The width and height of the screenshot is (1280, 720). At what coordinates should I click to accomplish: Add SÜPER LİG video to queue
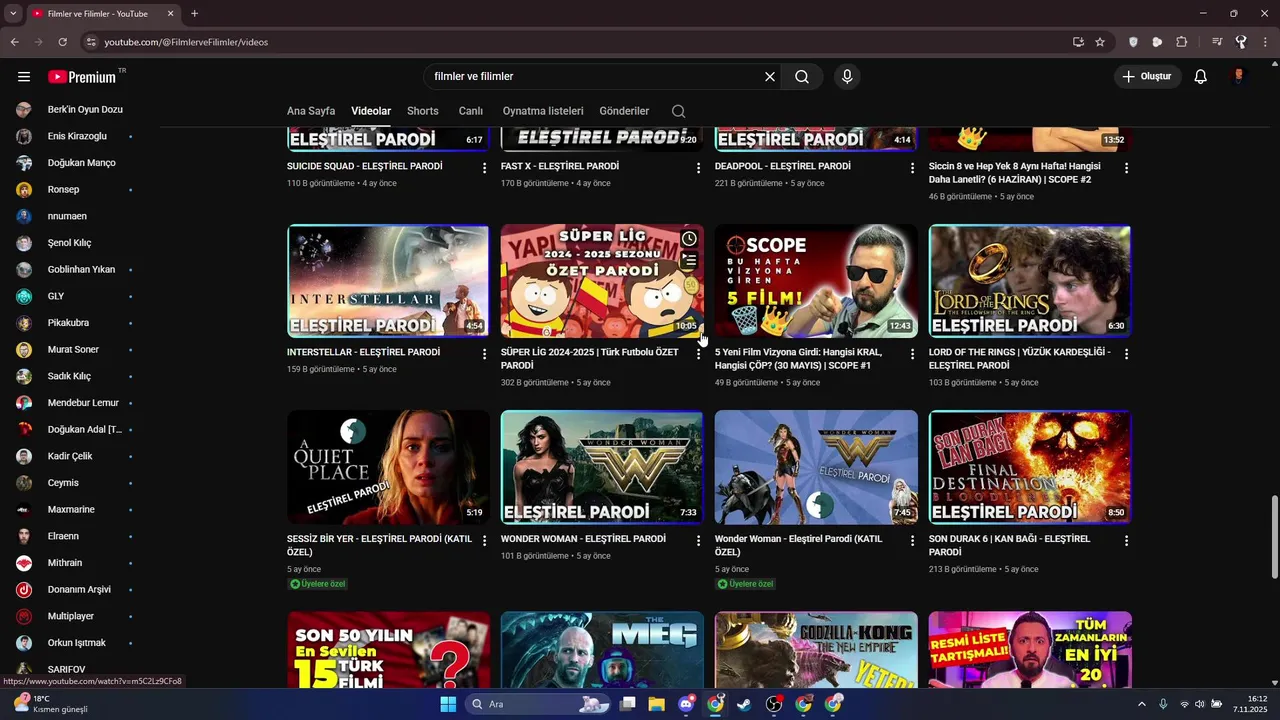coord(689,261)
